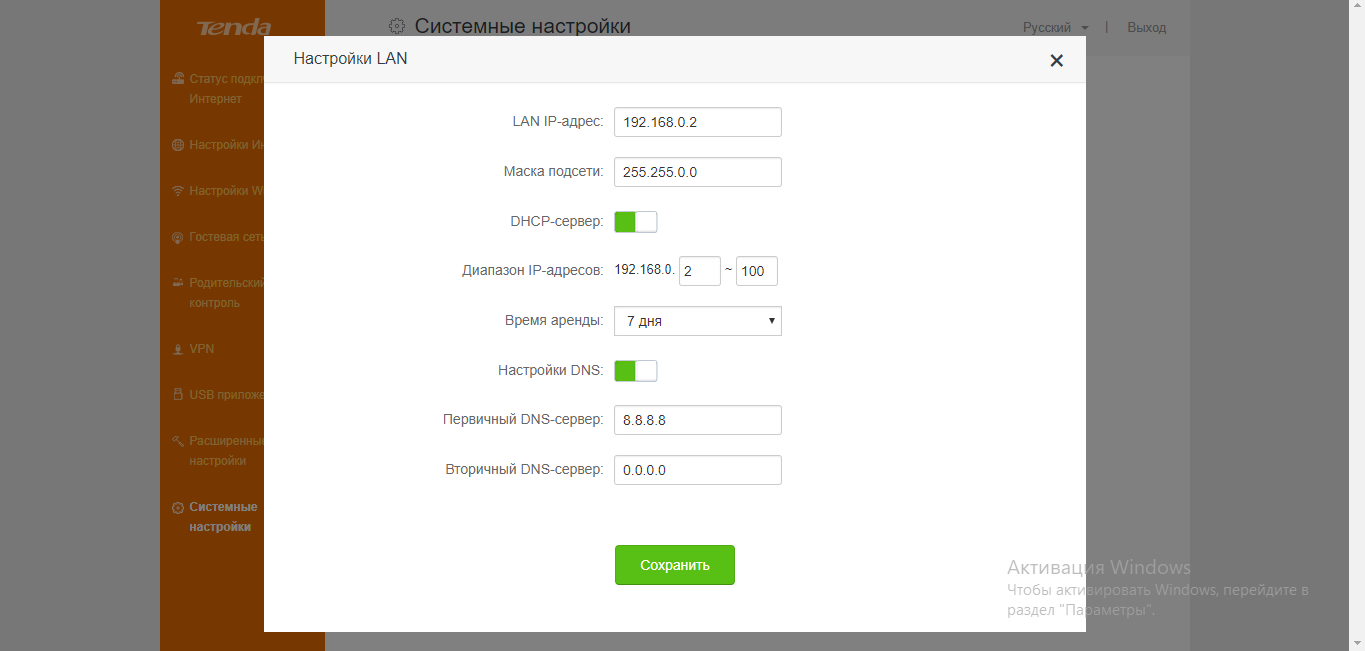This screenshot has width=1365, height=651.
Task: Click the wrench icon for Расширенные настройки
Action: (x=178, y=441)
